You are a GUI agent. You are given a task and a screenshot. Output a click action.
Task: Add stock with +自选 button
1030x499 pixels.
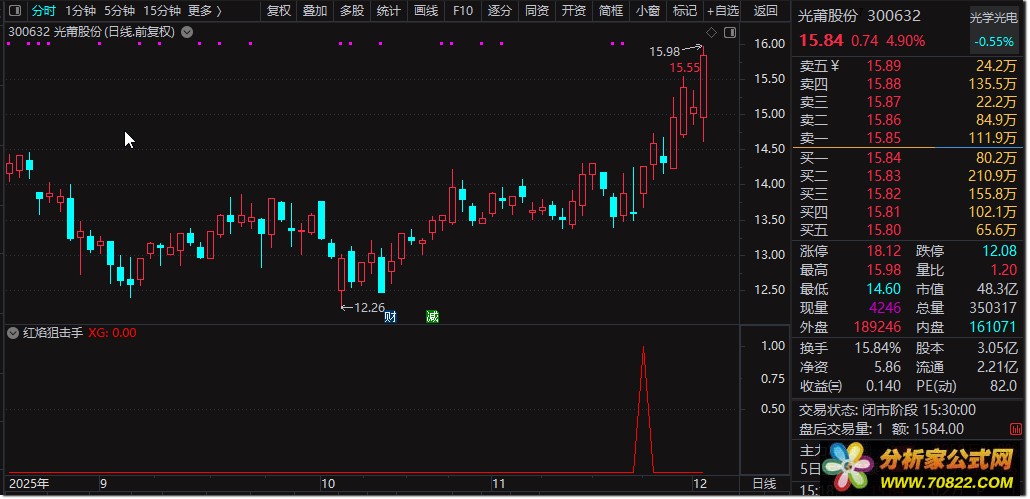pos(723,11)
